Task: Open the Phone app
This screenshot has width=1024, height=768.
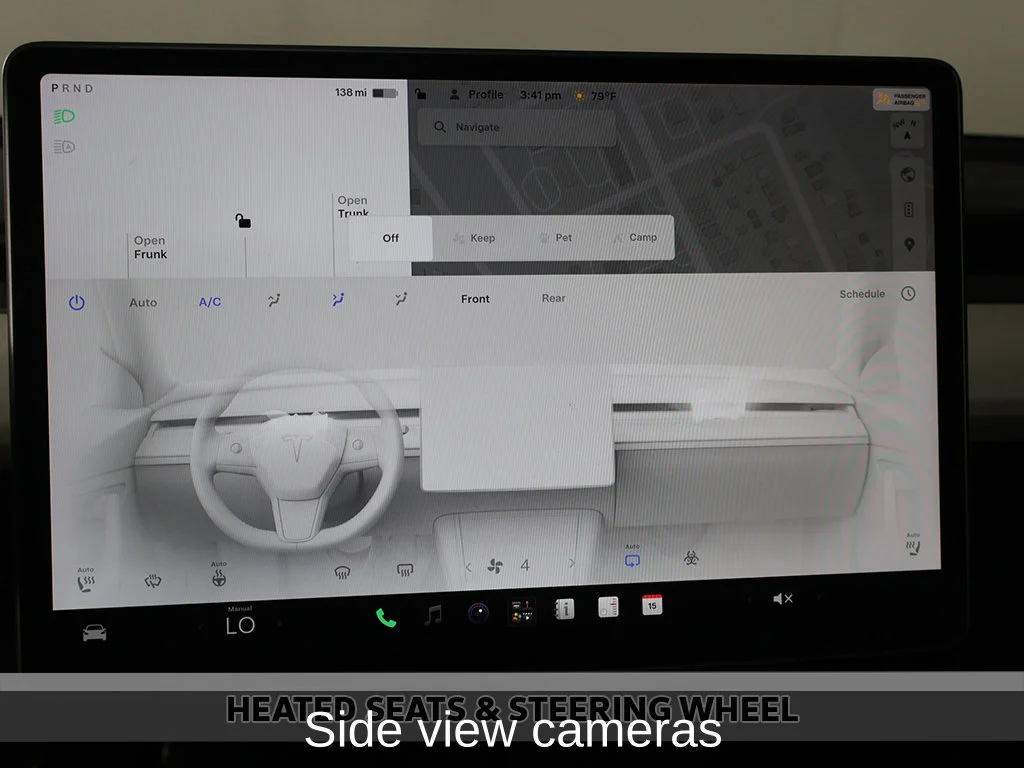Action: [386, 617]
